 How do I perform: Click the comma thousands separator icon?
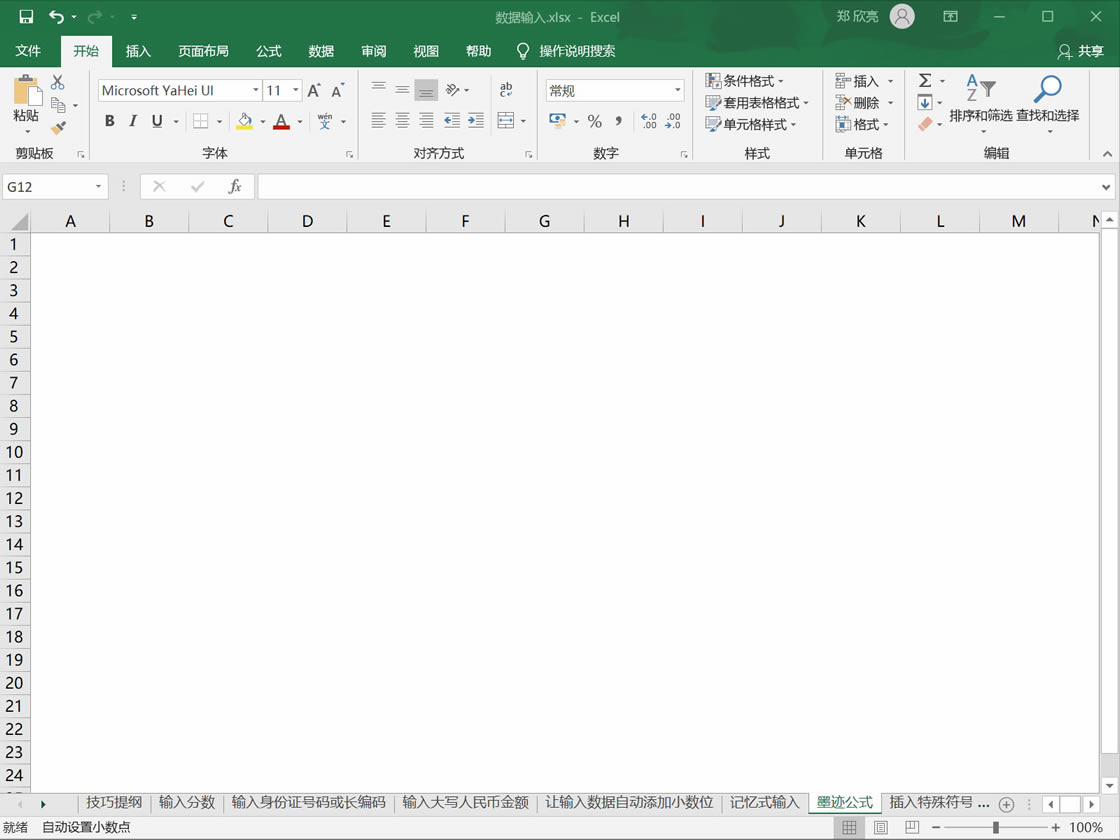tap(620, 121)
